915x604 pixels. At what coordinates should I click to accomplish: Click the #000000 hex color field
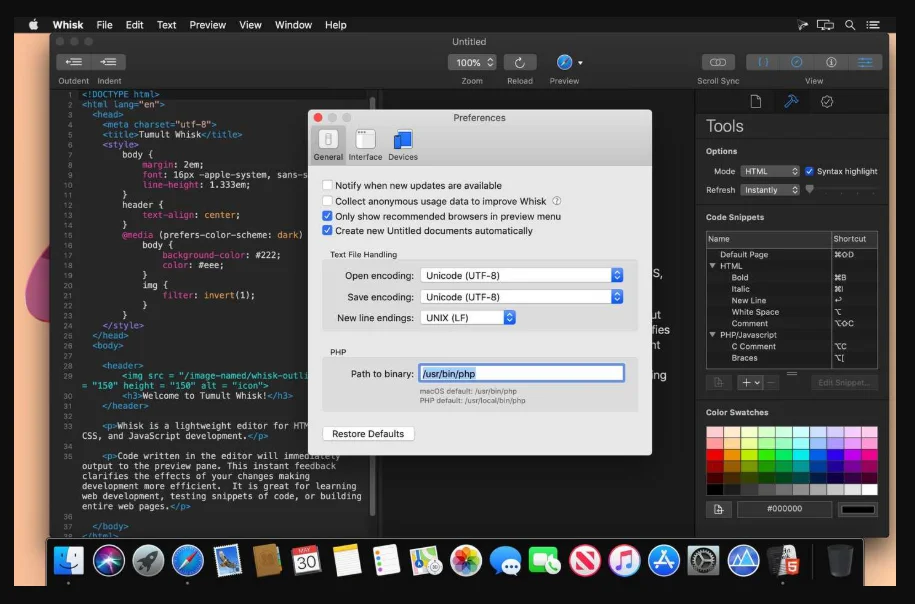tap(784, 509)
